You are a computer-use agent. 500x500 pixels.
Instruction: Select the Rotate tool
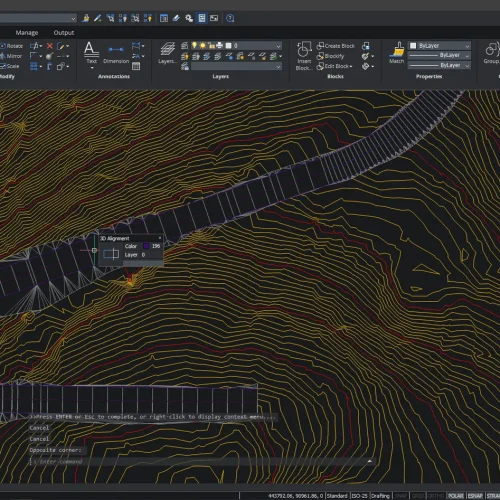click(x=12, y=46)
